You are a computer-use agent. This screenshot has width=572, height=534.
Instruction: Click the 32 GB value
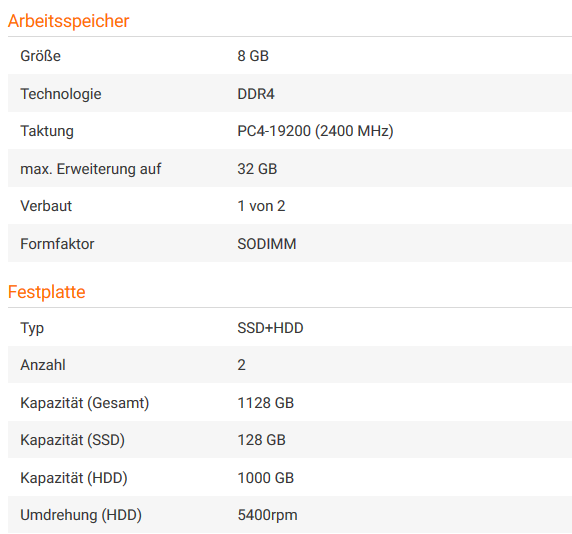pos(257,169)
